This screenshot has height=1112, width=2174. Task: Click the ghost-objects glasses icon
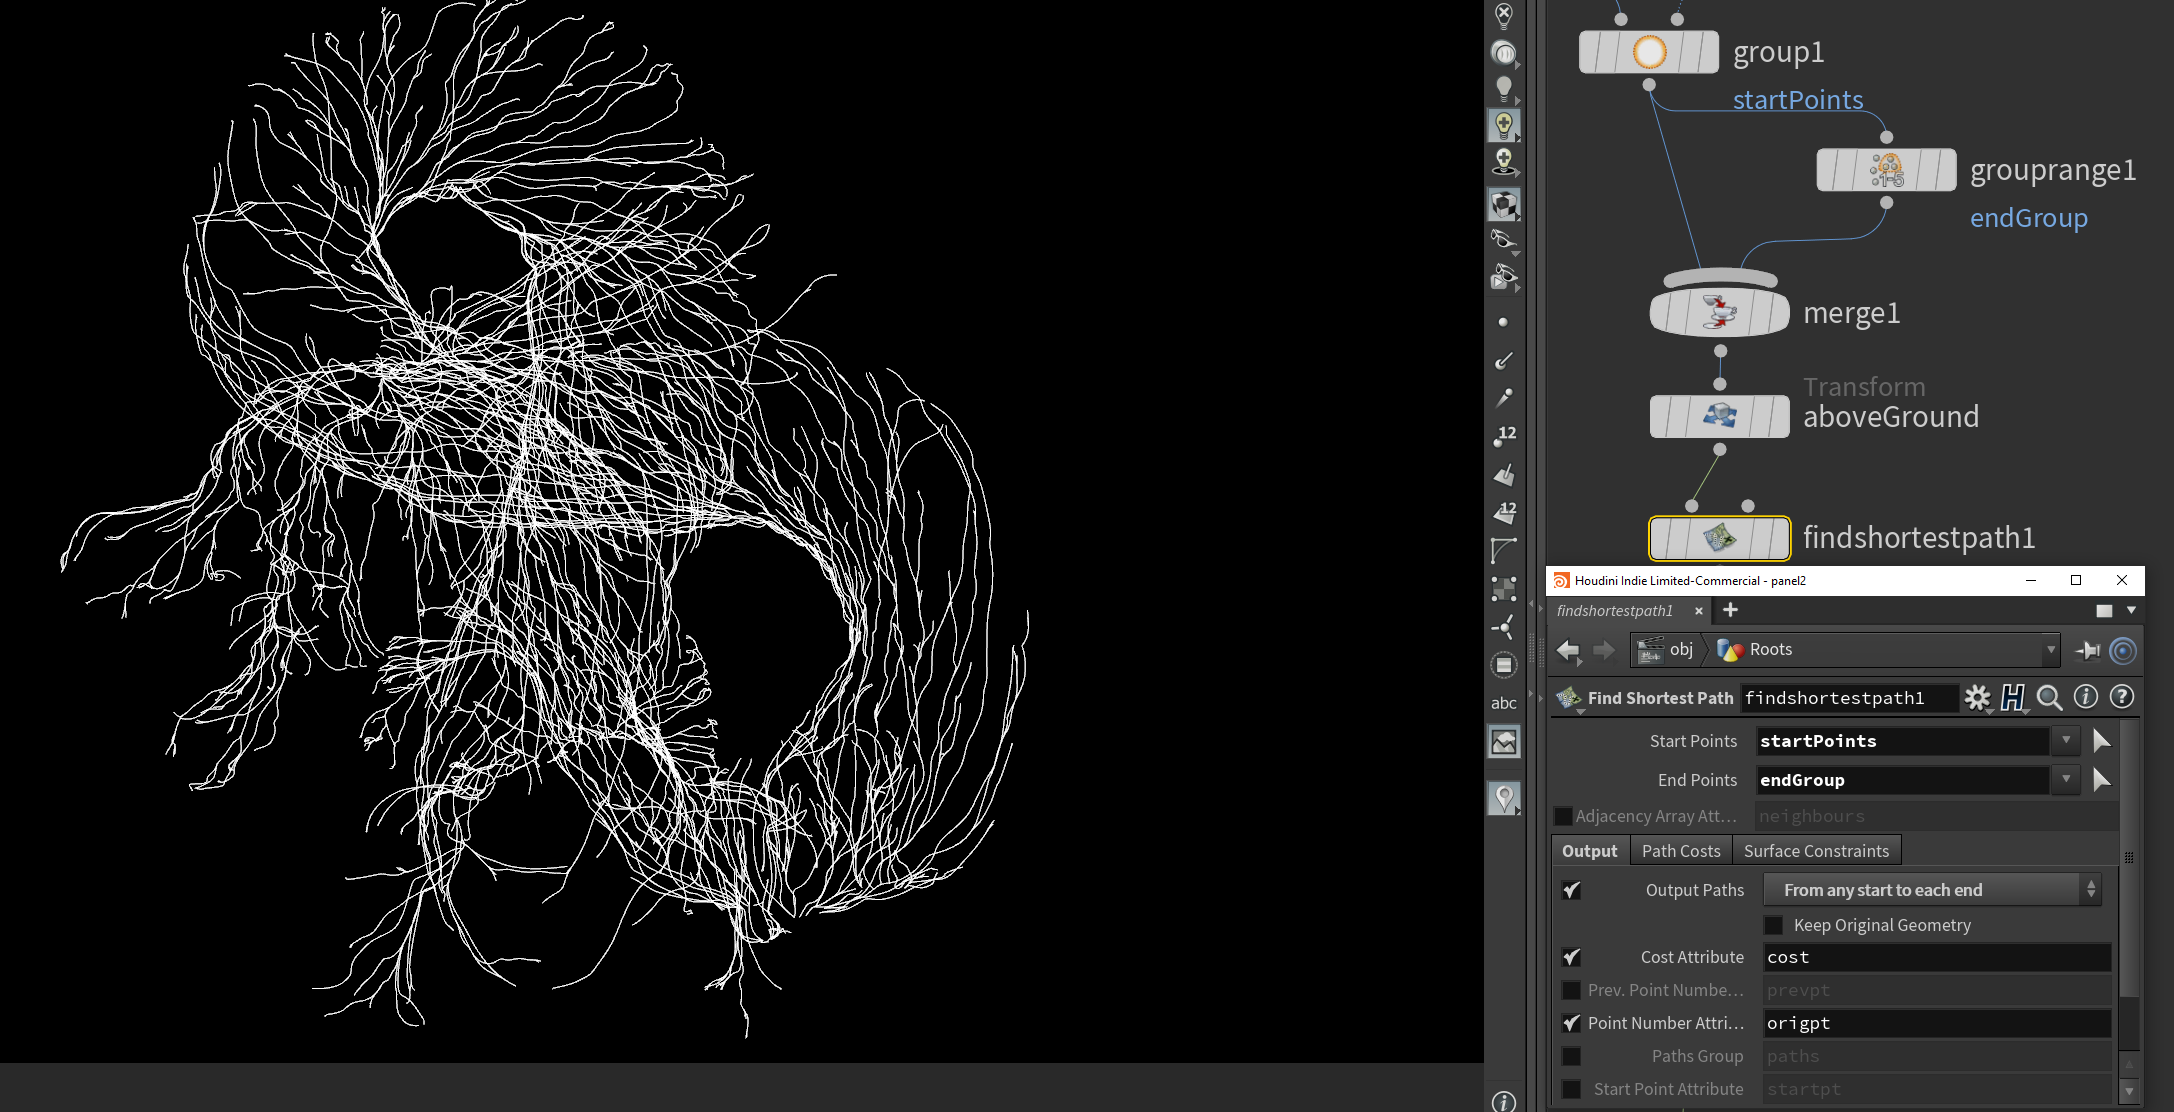[x=1504, y=277]
